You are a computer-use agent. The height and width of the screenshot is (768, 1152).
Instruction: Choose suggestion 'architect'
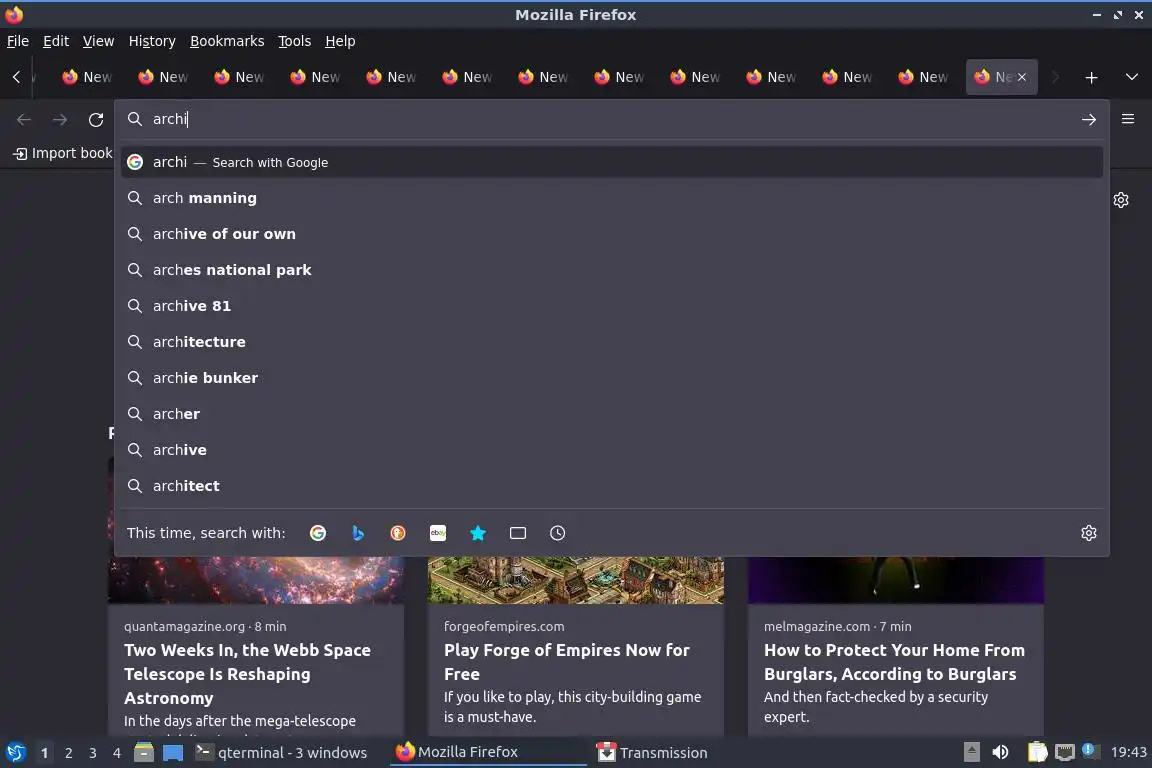point(611,486)
